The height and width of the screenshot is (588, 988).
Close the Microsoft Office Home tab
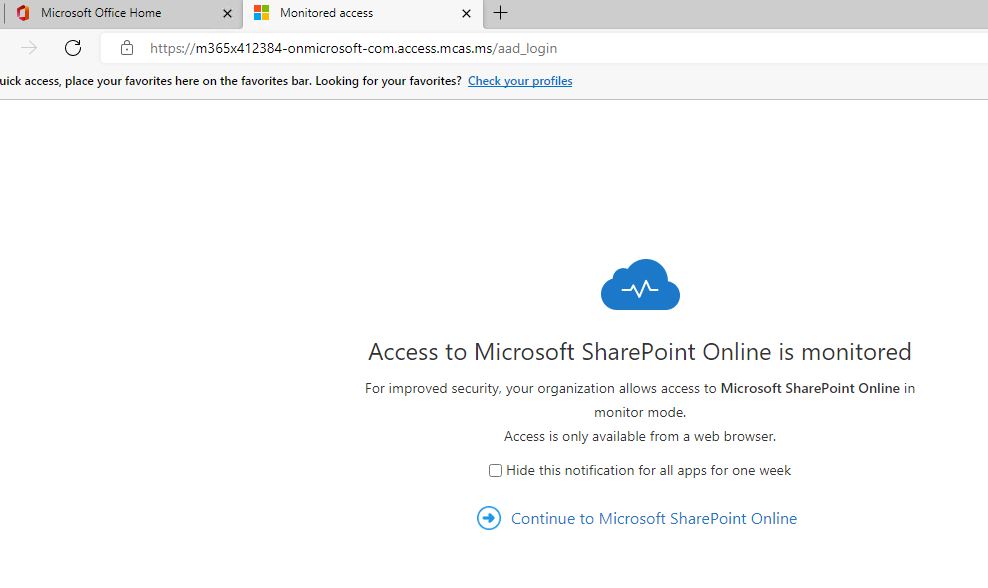tap(227, 14)
